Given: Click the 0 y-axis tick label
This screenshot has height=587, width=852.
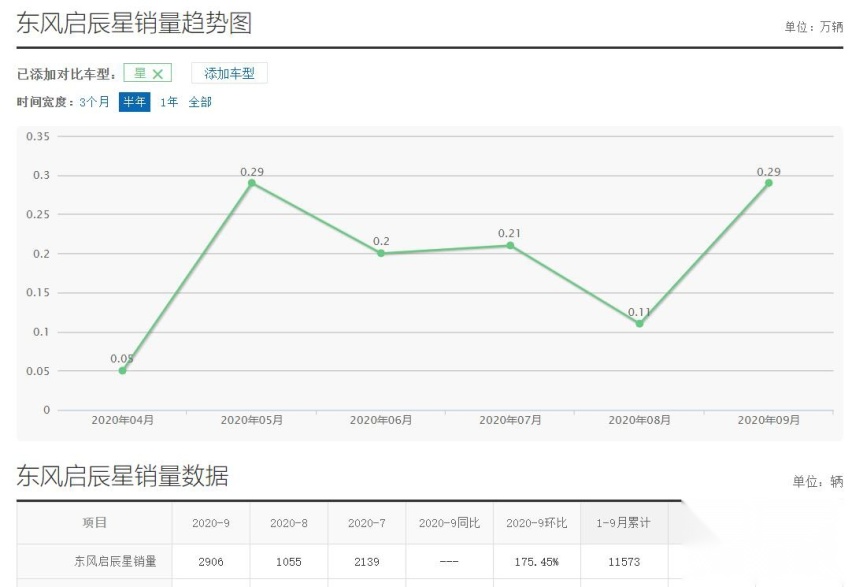Looking at the screenshot, I should click(x=47, y=410).
